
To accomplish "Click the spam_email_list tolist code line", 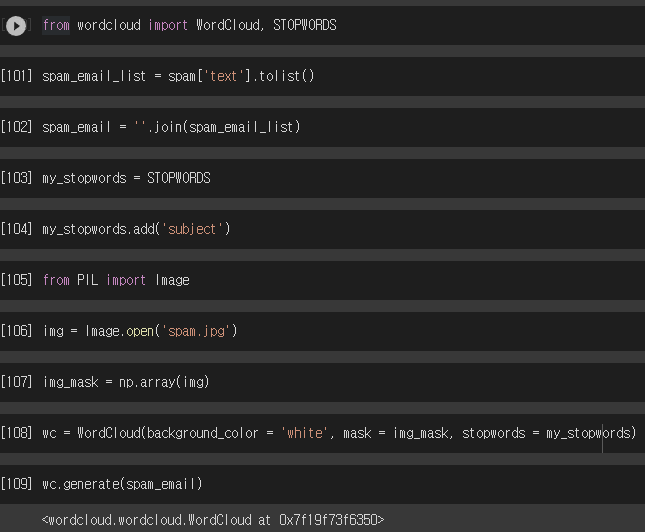I will (x=178, y=76).
